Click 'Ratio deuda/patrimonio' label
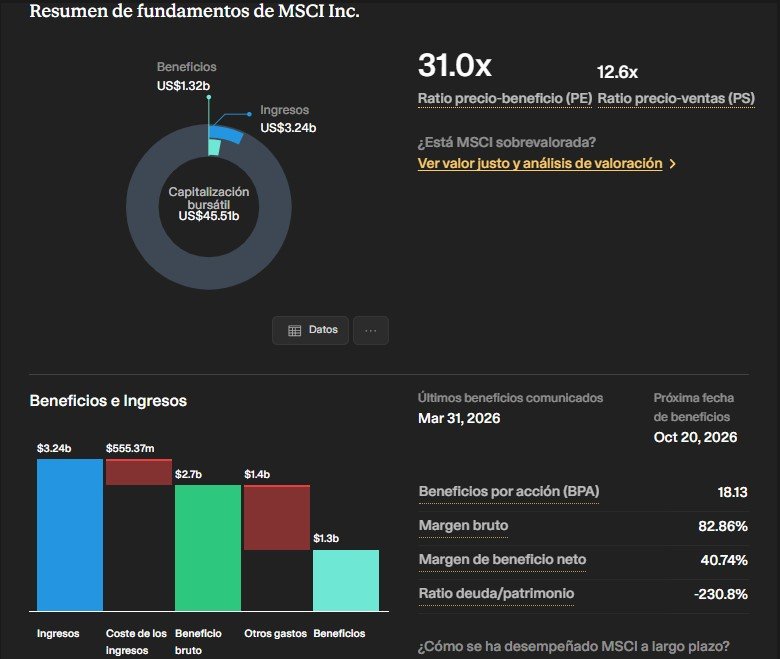 coord(496,593)
